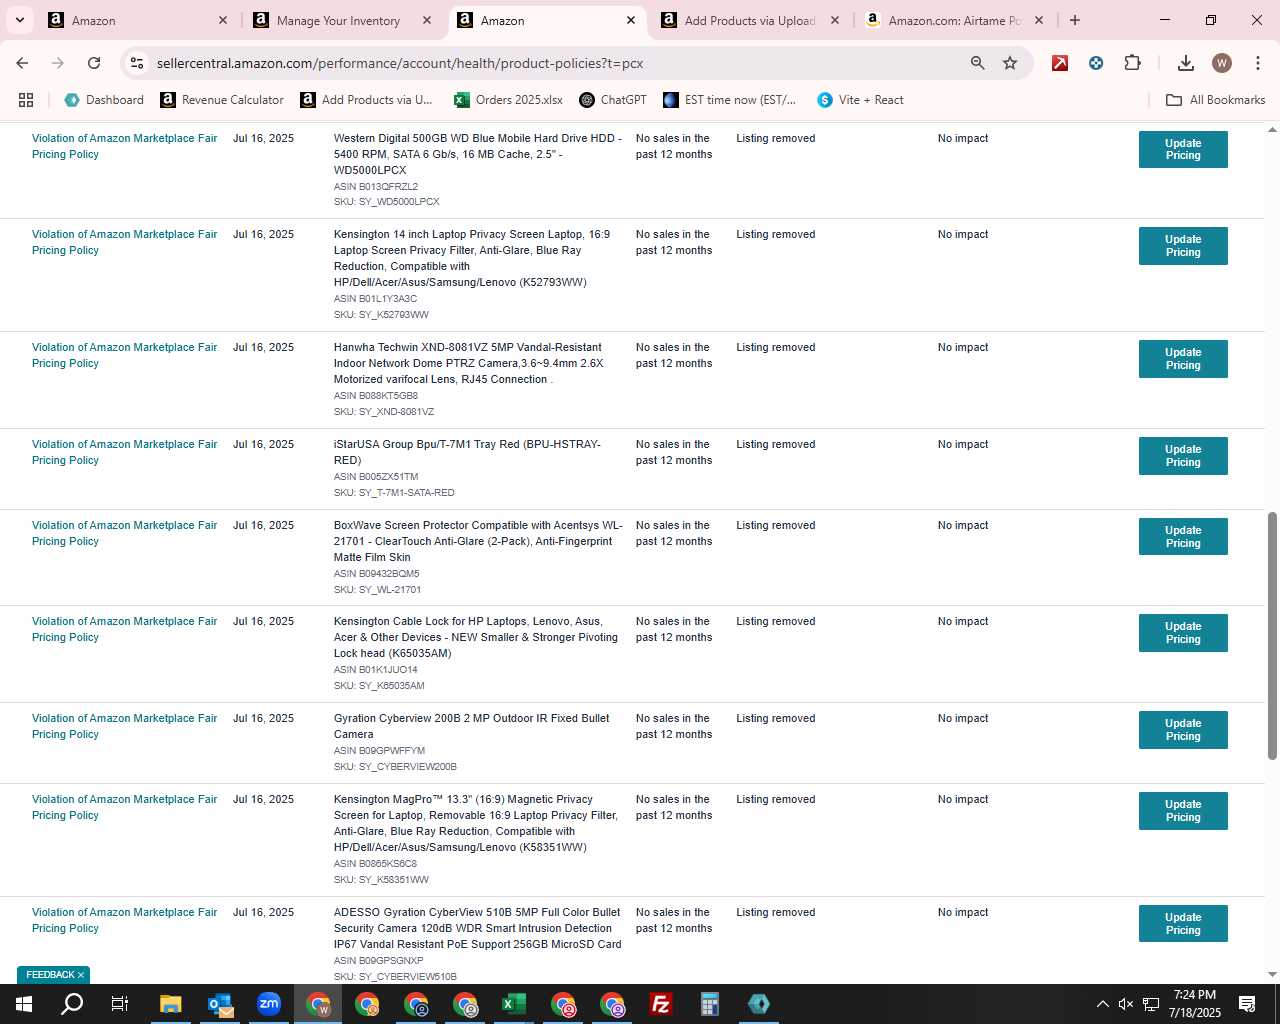Open the Windows Start menu

pos(24,1004)
